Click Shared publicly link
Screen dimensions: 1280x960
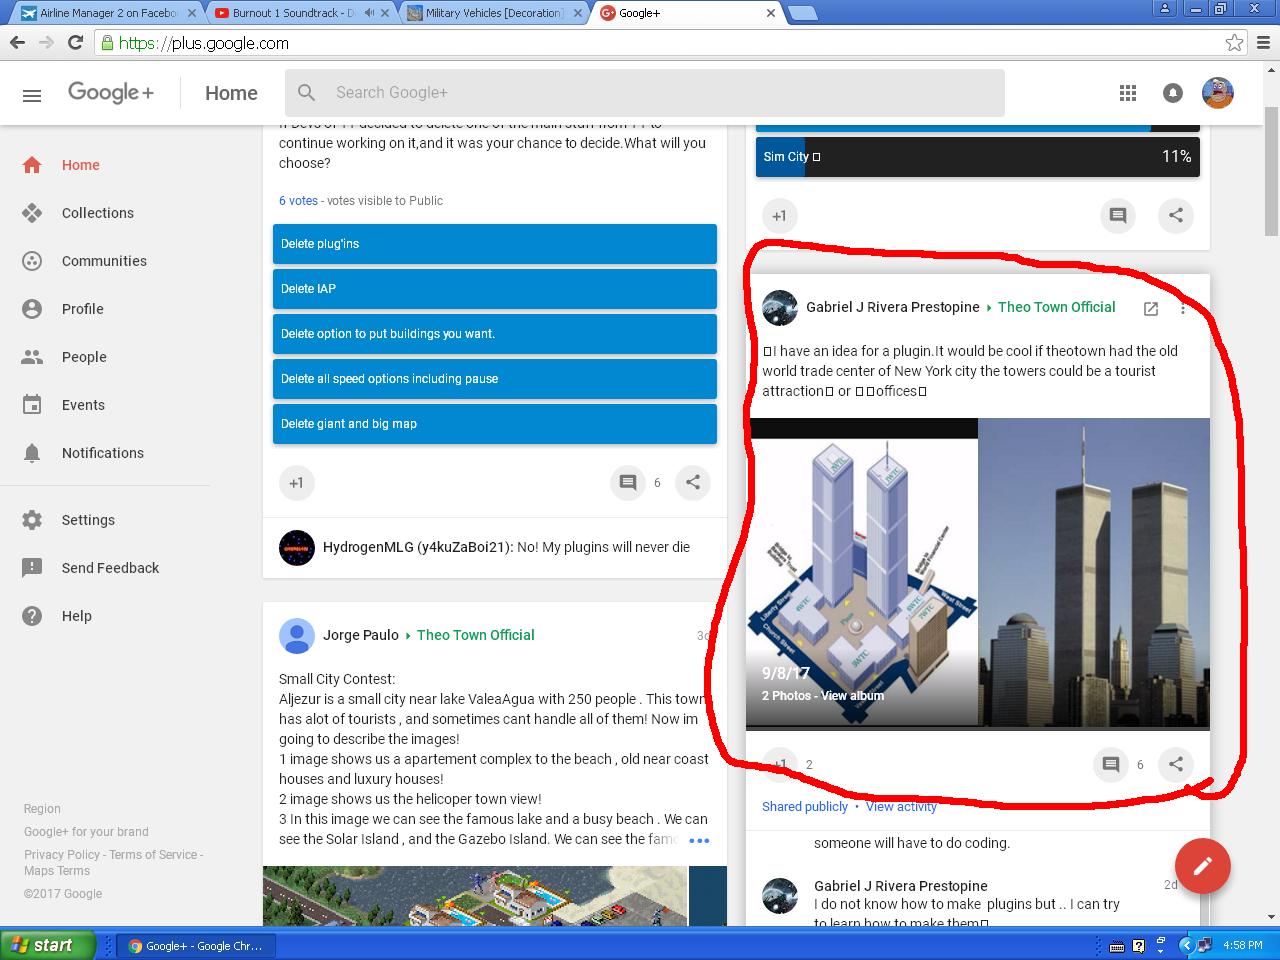pos(805,807)
